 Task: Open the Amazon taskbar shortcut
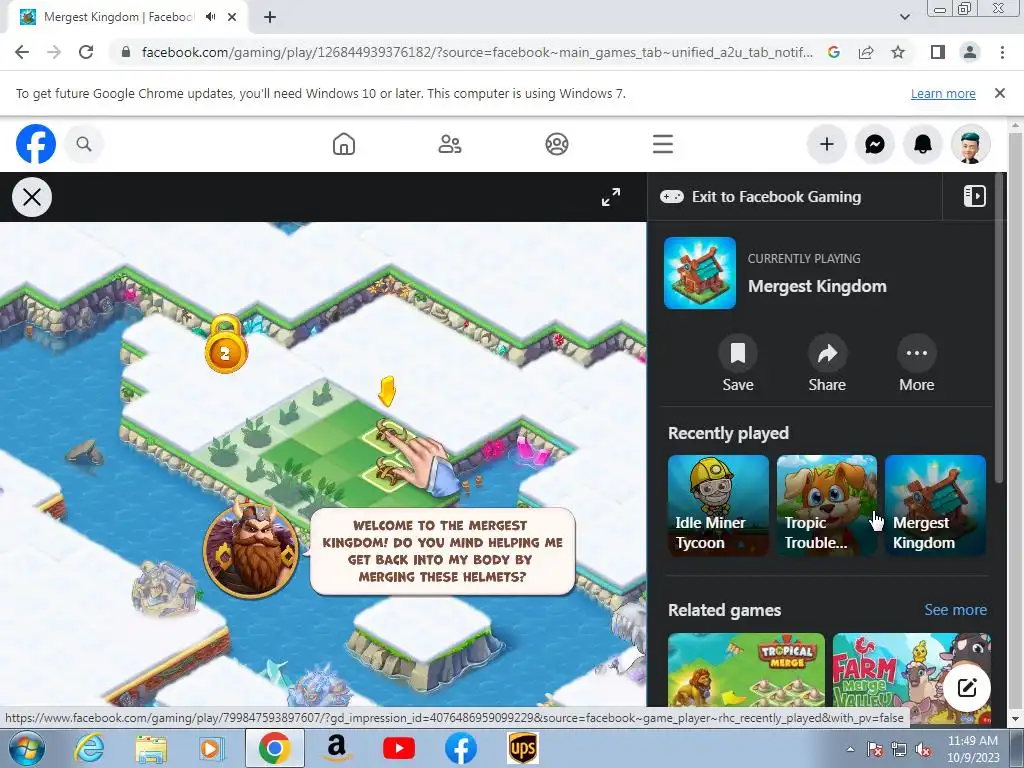[x=337, y=748]
